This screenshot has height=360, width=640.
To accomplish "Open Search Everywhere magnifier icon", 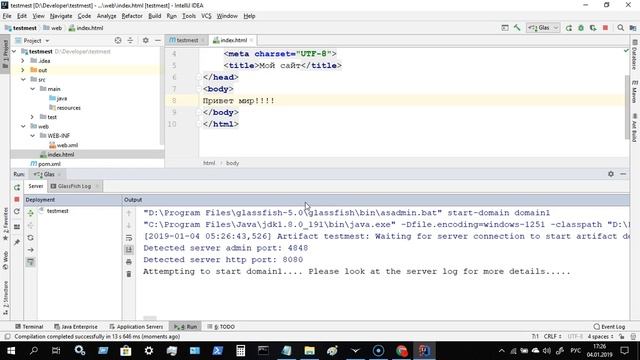I will pyautogui.click(x=620, y=28).
